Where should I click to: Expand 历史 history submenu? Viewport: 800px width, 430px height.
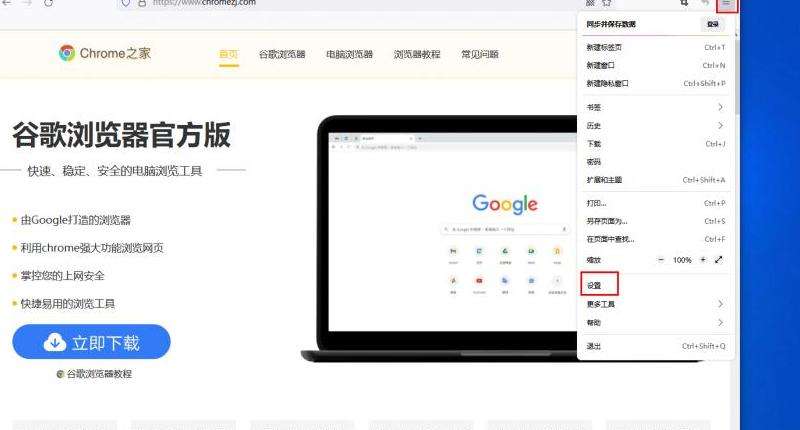click(655, 125)
